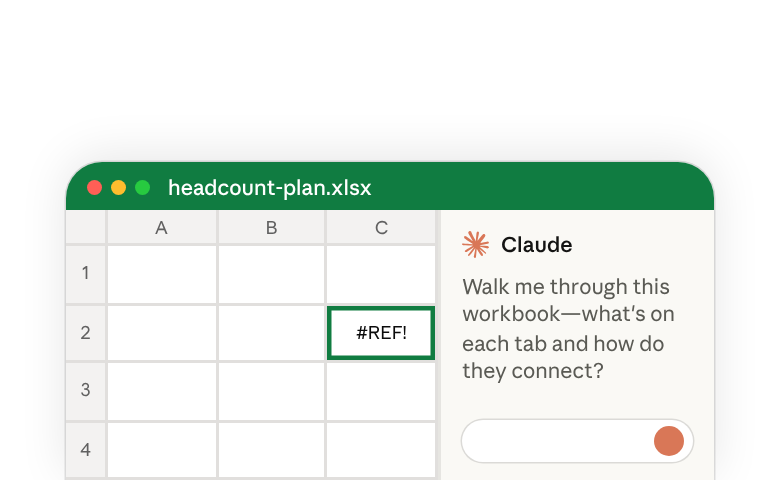Select column B header

(x=272, y=228)
